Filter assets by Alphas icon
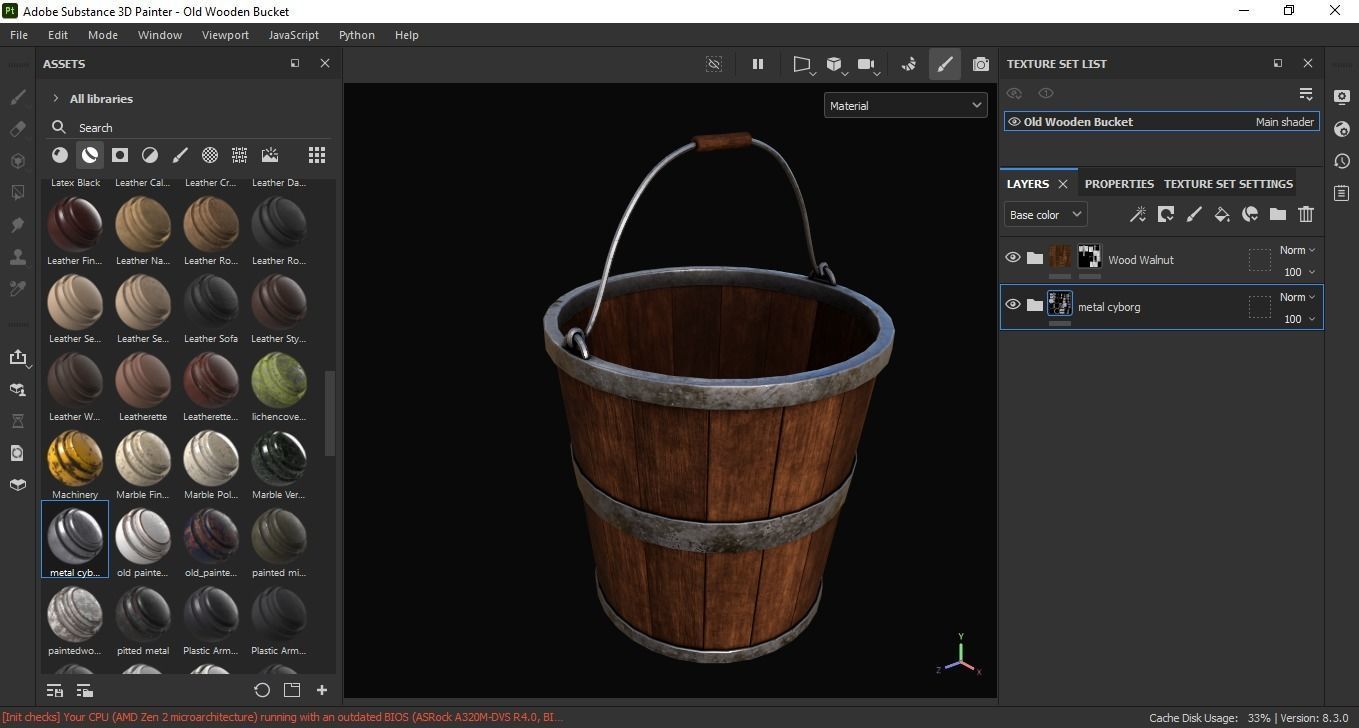 [210, 155]
